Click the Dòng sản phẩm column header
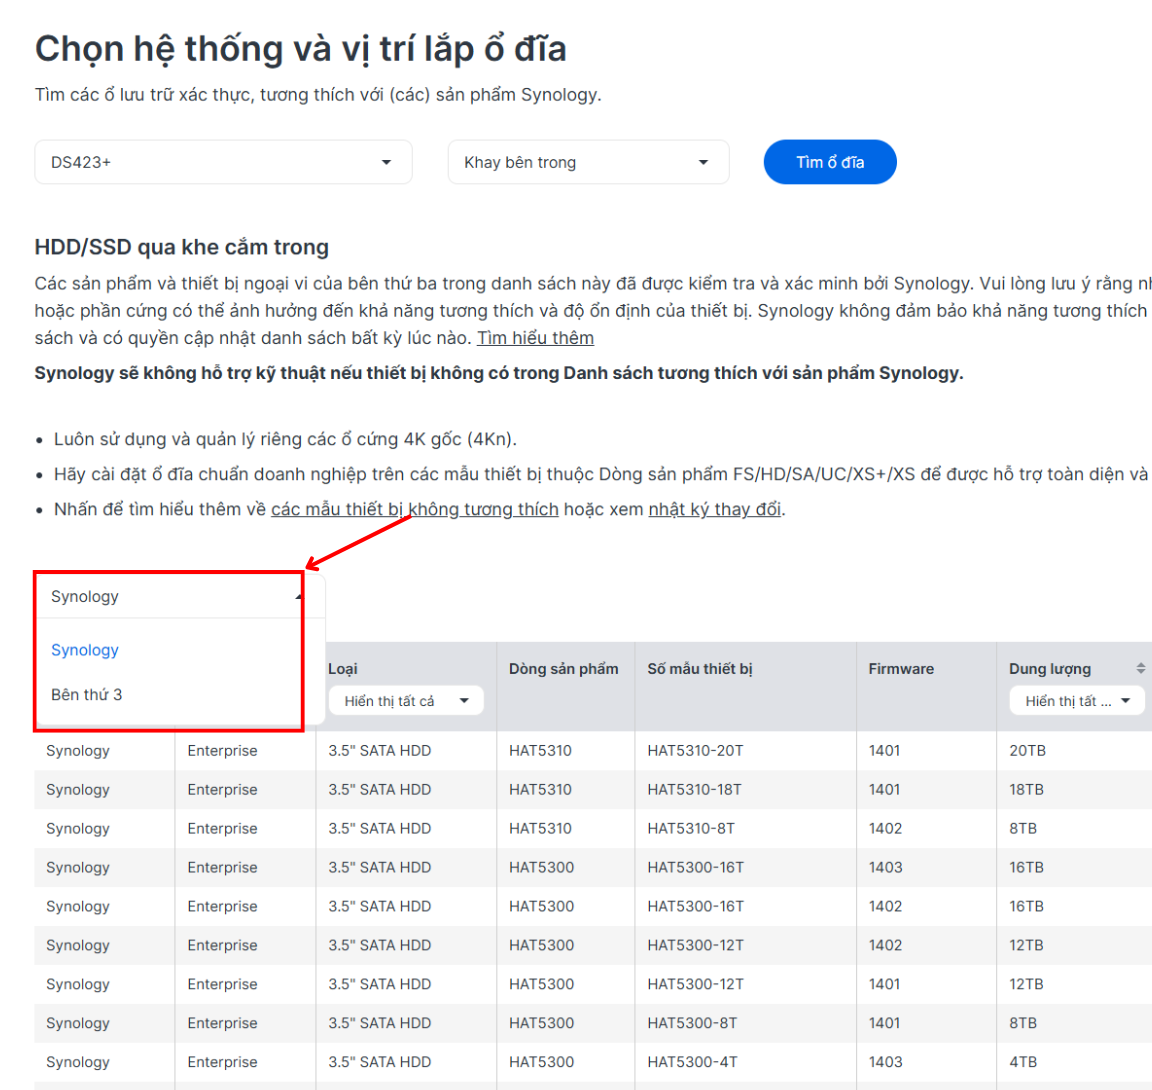The height and width of the screenshot is (1090, 1152). 564,668
